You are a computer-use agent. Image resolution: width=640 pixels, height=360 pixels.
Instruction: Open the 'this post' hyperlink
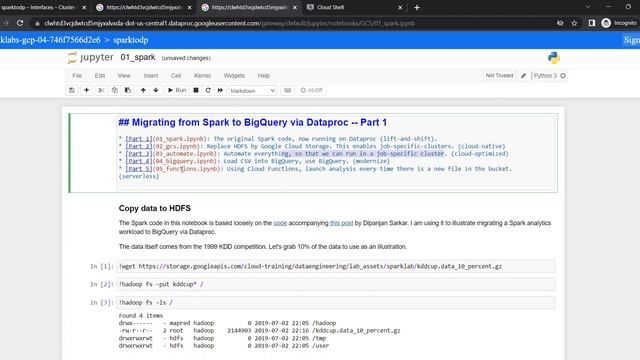341,223
